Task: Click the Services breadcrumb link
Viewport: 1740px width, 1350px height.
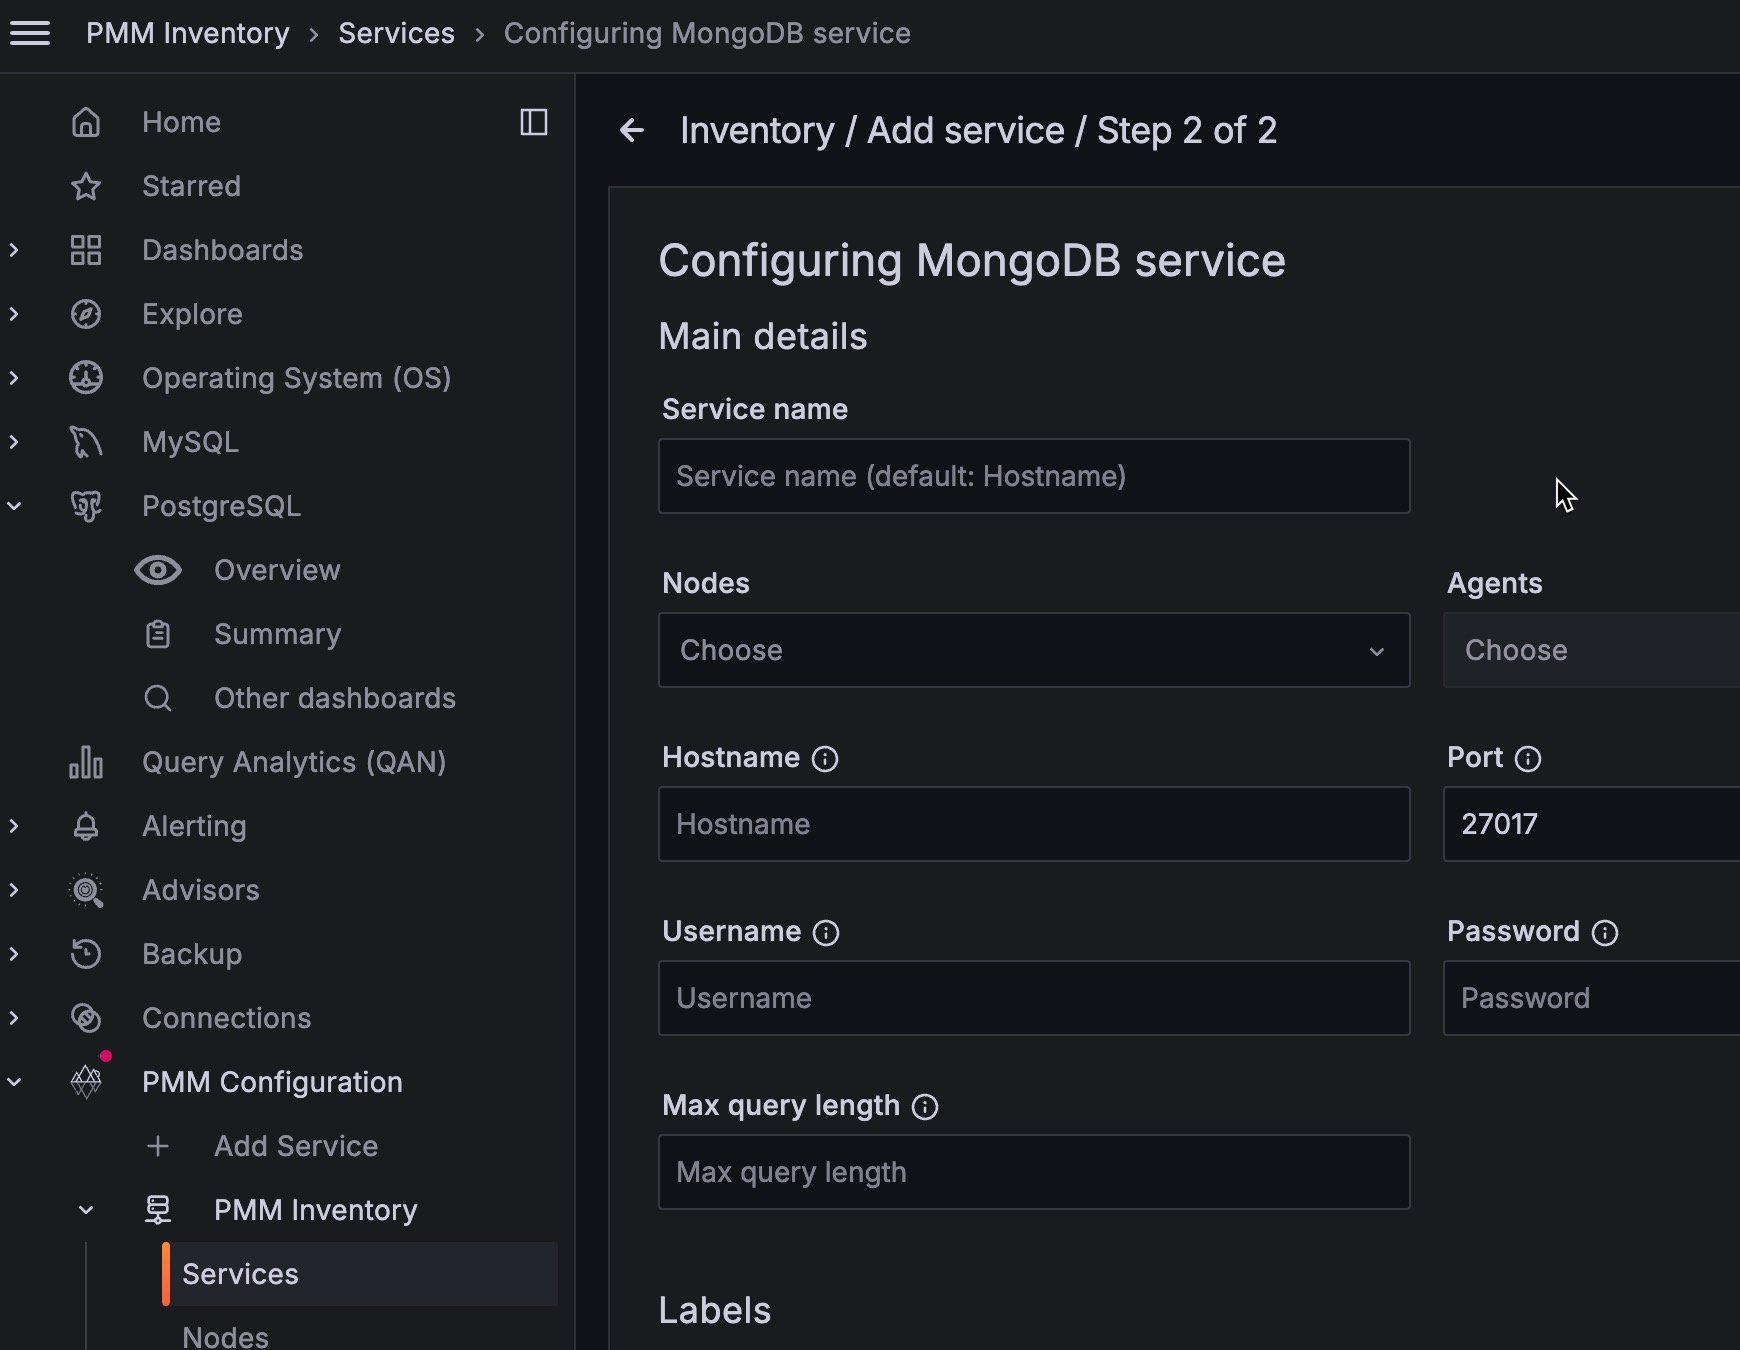Action: (x=396, y=33)
